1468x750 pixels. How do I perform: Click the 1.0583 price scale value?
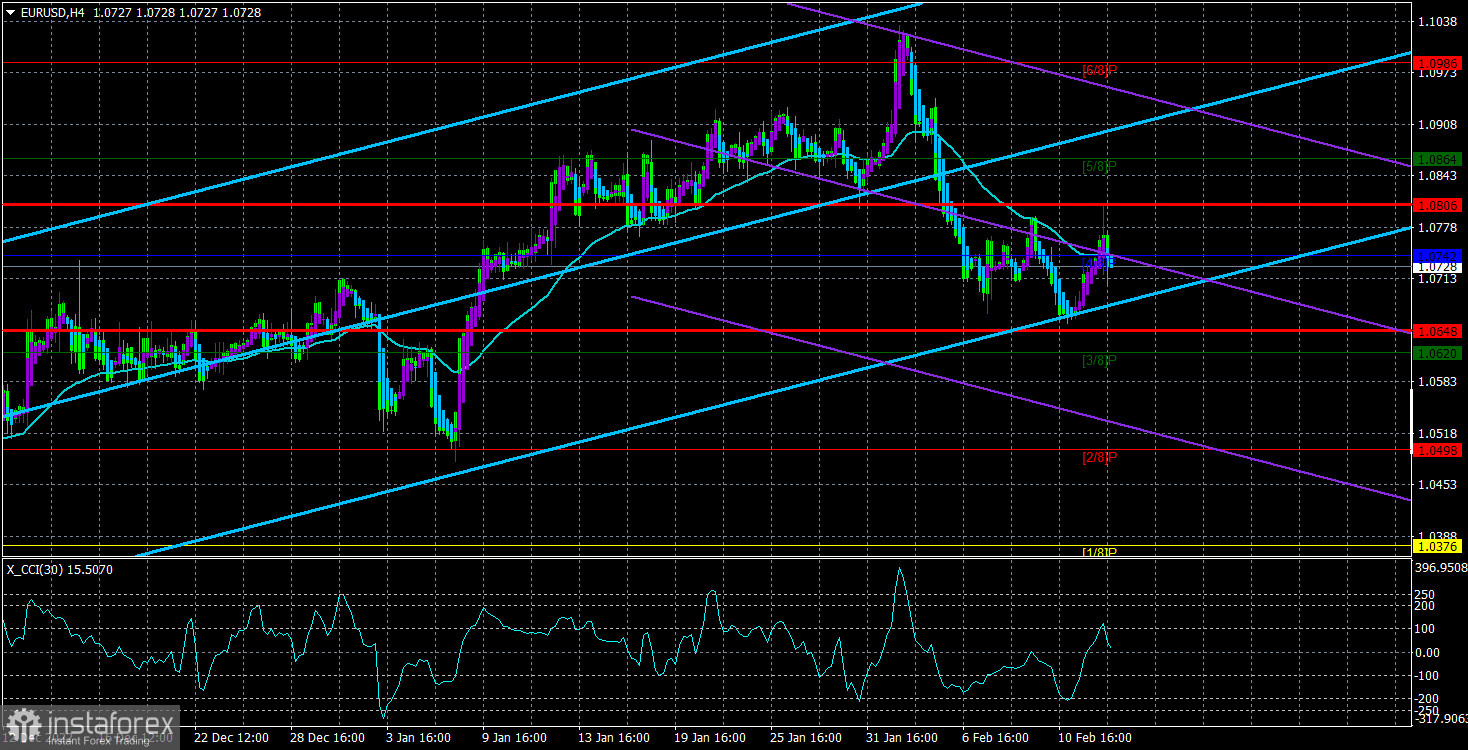point(1435,382)
